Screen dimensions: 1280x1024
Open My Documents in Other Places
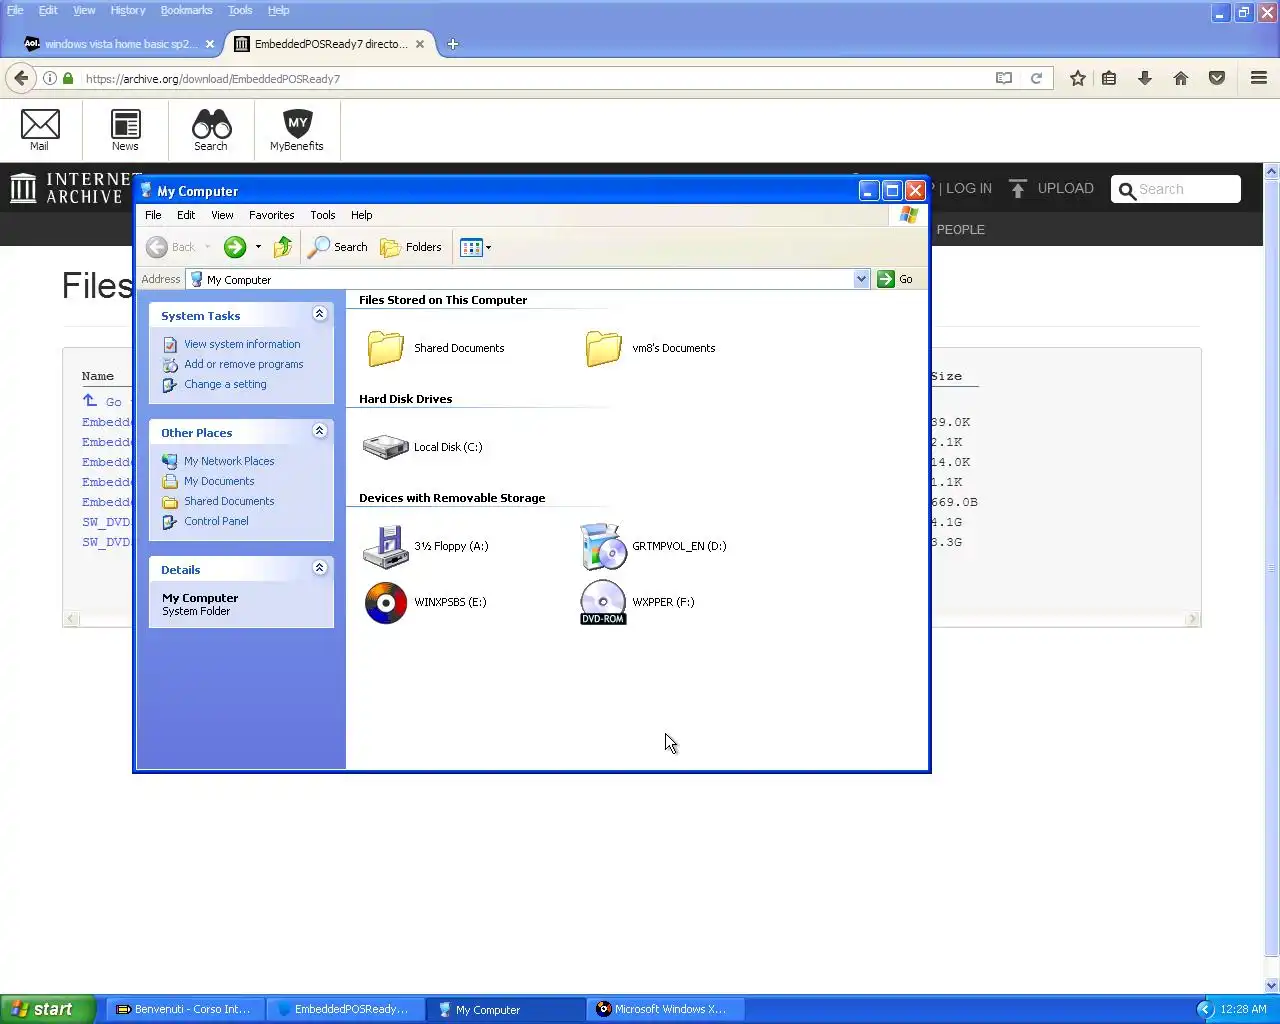[x=219, y=481]
